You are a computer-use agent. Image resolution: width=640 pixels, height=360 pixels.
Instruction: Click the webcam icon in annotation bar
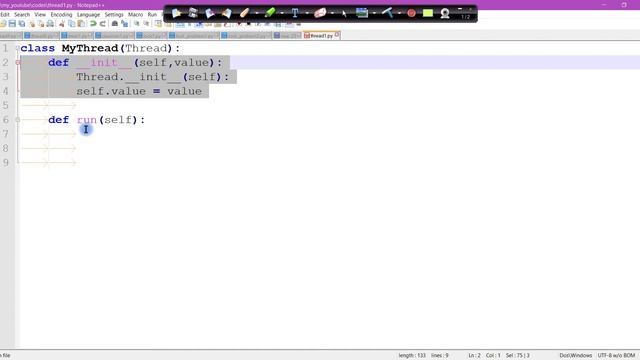445,13
